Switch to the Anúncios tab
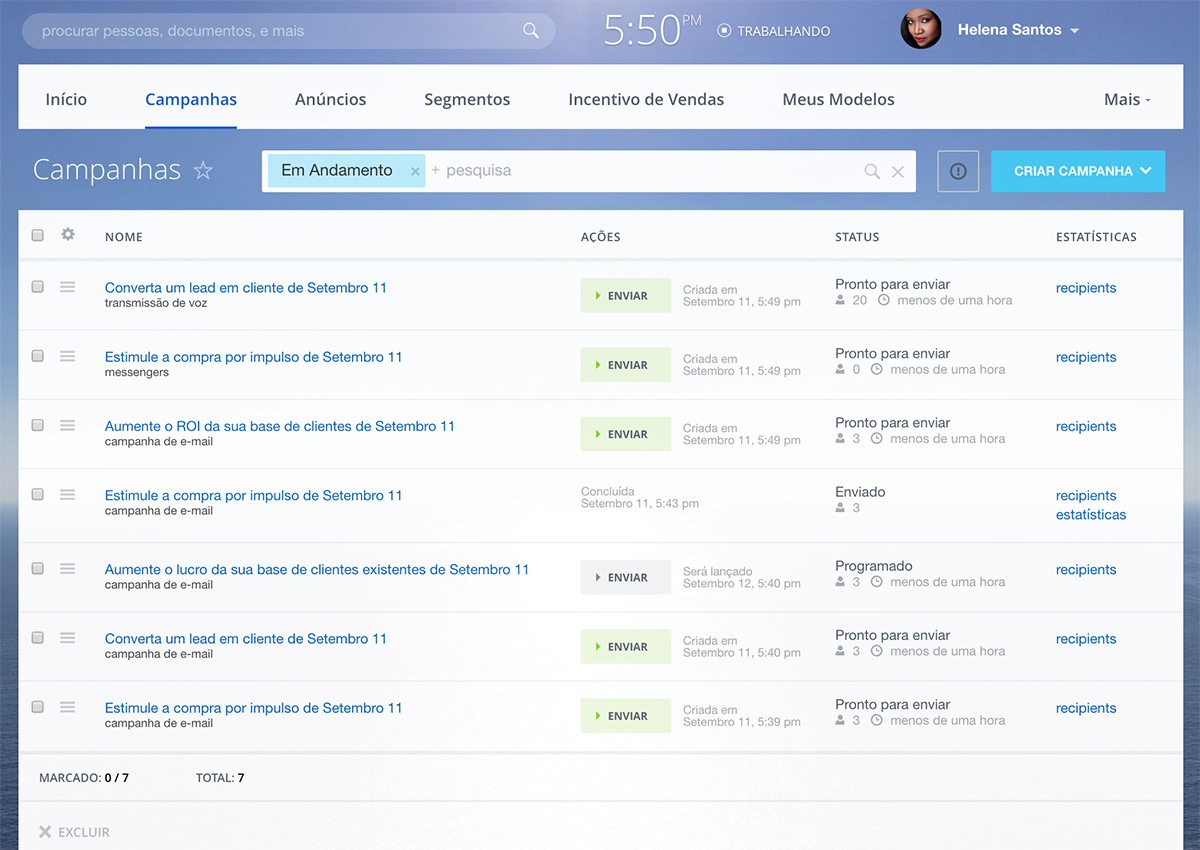The image size is (1200, 850). click(x=330, y=99)
